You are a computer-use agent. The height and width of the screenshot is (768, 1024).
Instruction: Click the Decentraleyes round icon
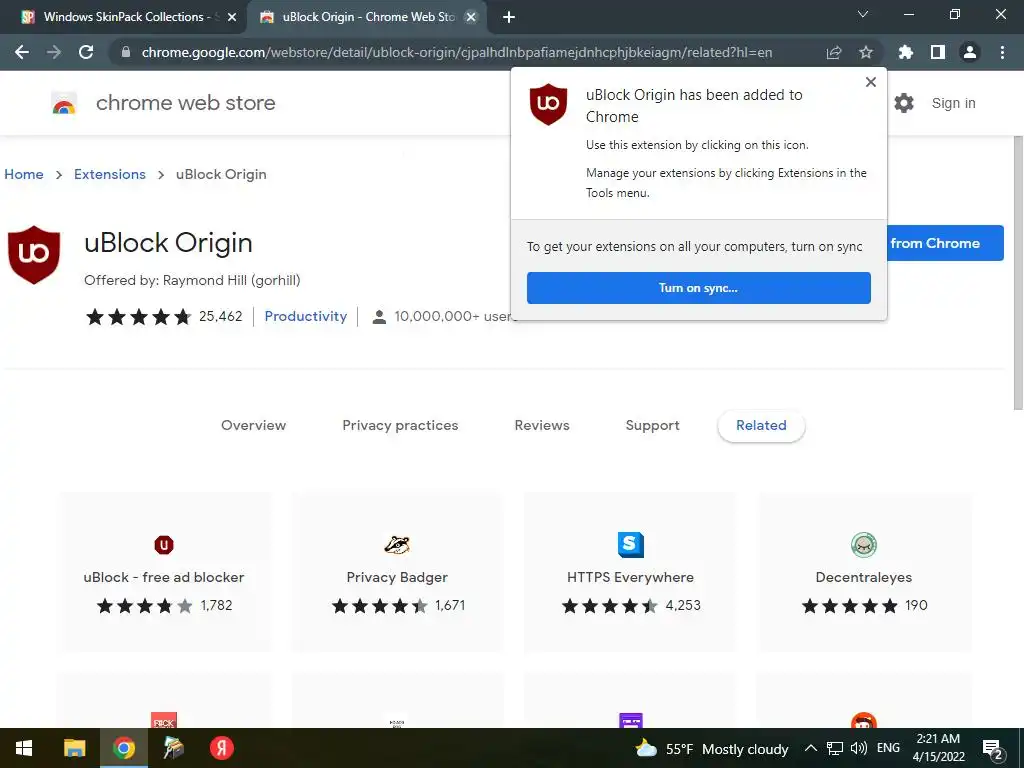pyautogui.click(x=864, y=545)
